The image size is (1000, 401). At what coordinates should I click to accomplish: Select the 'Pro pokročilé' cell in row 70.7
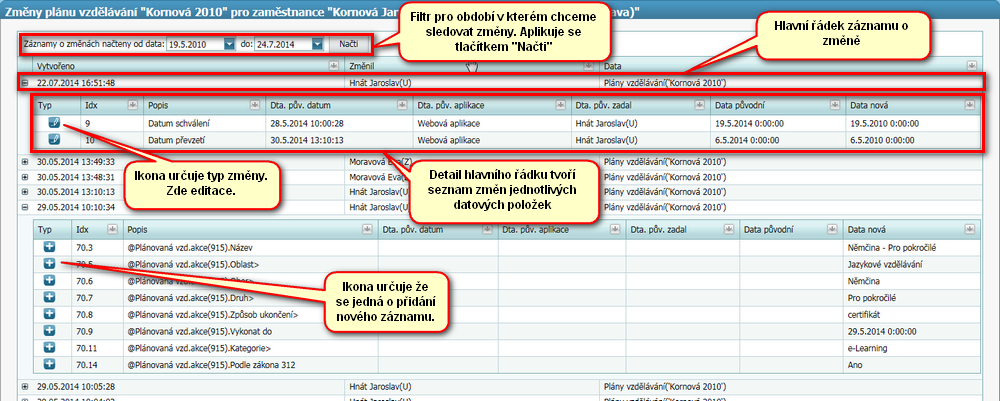tap(911, 298)
